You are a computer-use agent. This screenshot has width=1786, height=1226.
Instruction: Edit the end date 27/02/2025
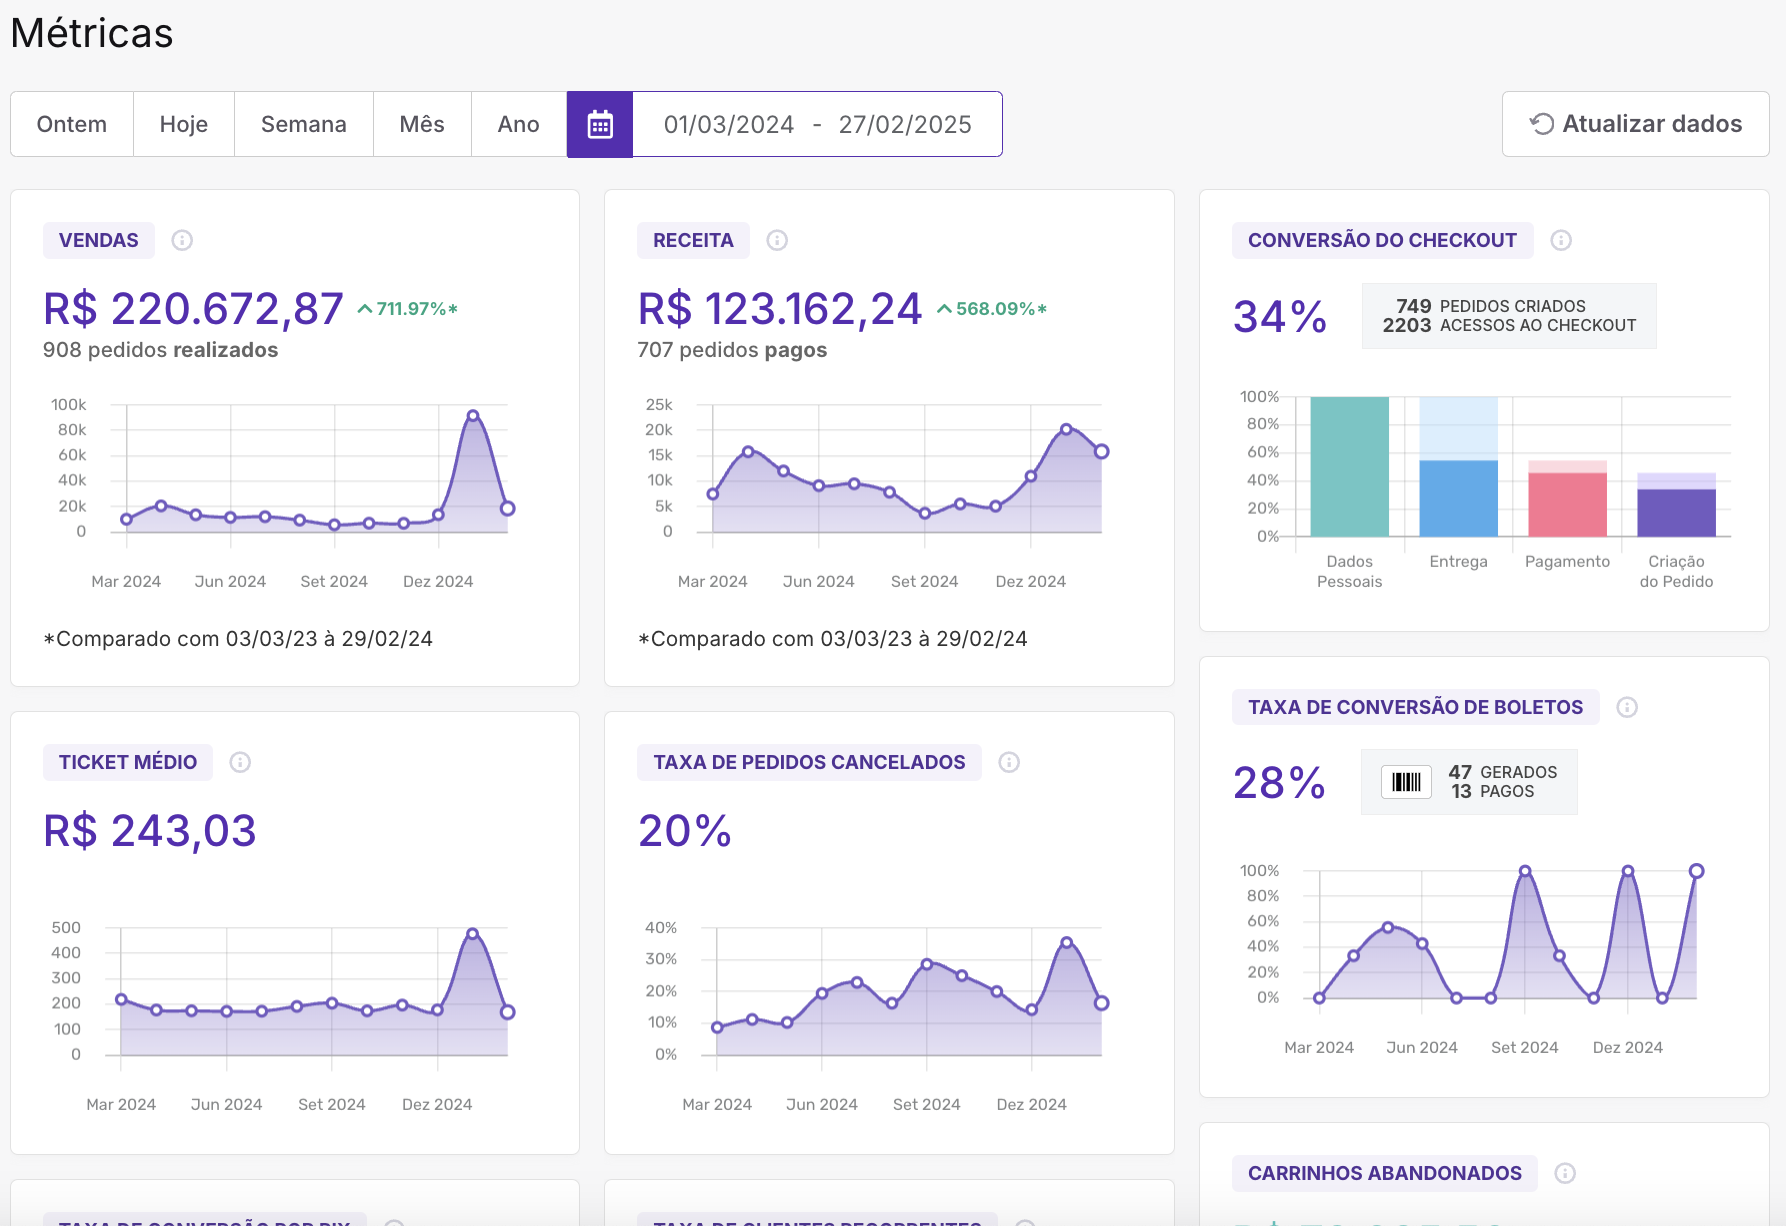pos(905,124)
